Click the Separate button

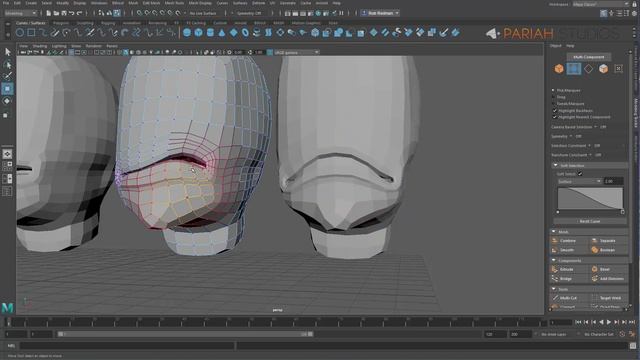pyautogui.click(x=609, y=241)
